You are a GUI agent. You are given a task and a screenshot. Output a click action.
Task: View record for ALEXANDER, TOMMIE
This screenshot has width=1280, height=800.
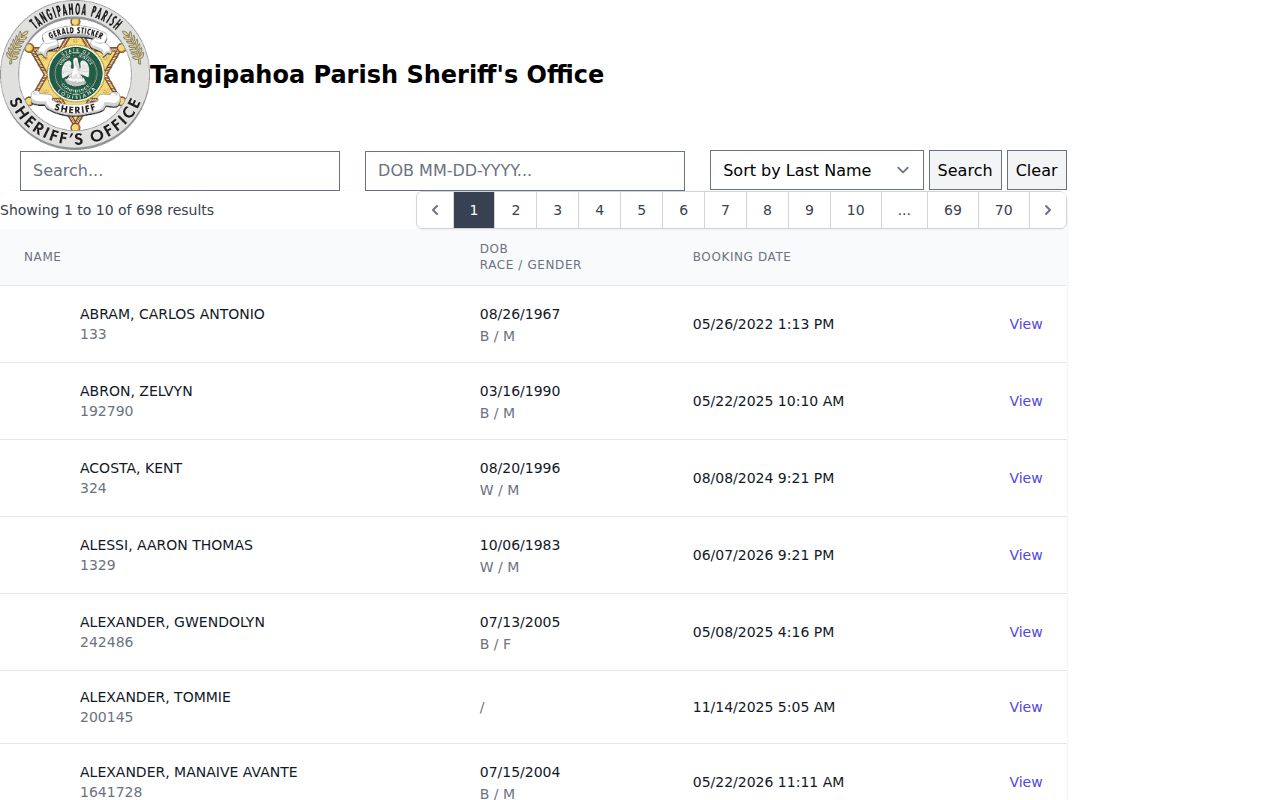(x=1026, y=707)
